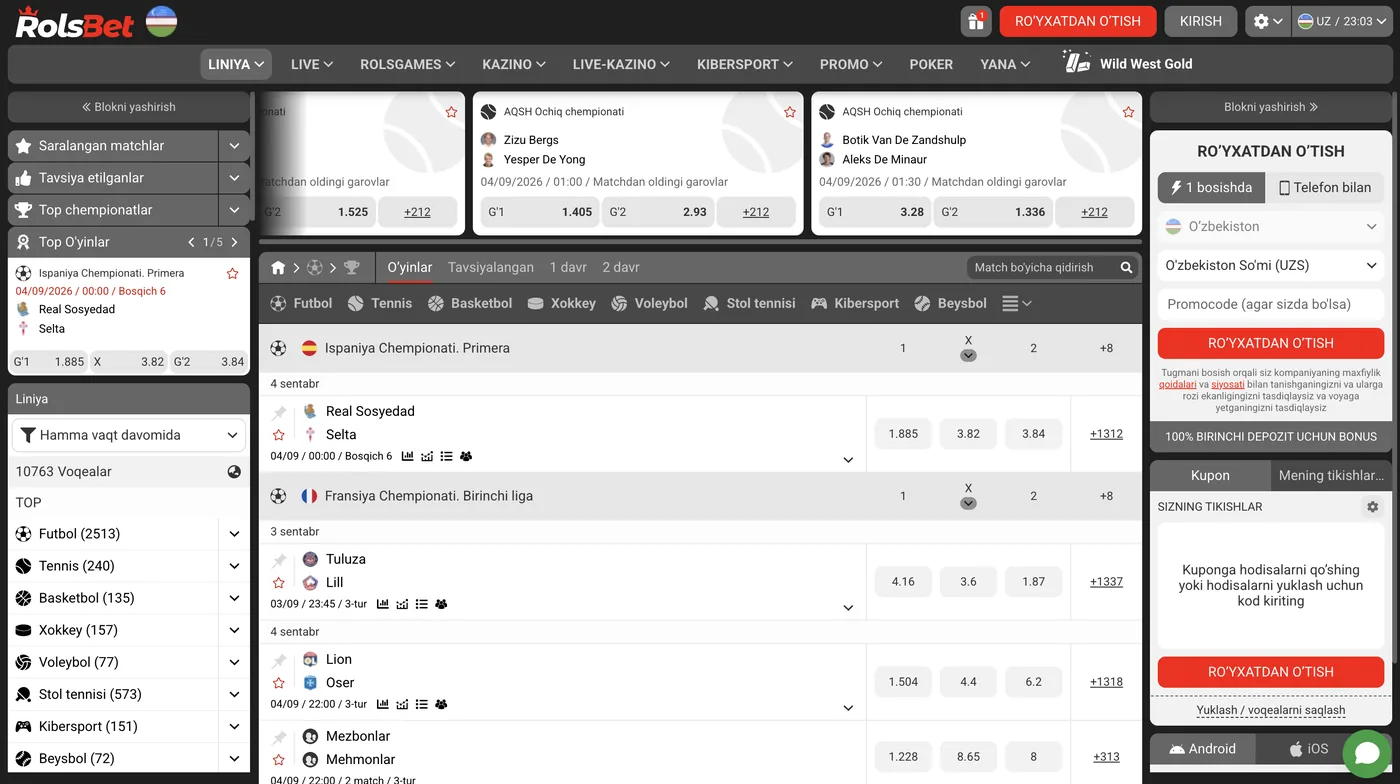Filter by Voleybol sport
1400x784 pixels.
pos(649,303)
